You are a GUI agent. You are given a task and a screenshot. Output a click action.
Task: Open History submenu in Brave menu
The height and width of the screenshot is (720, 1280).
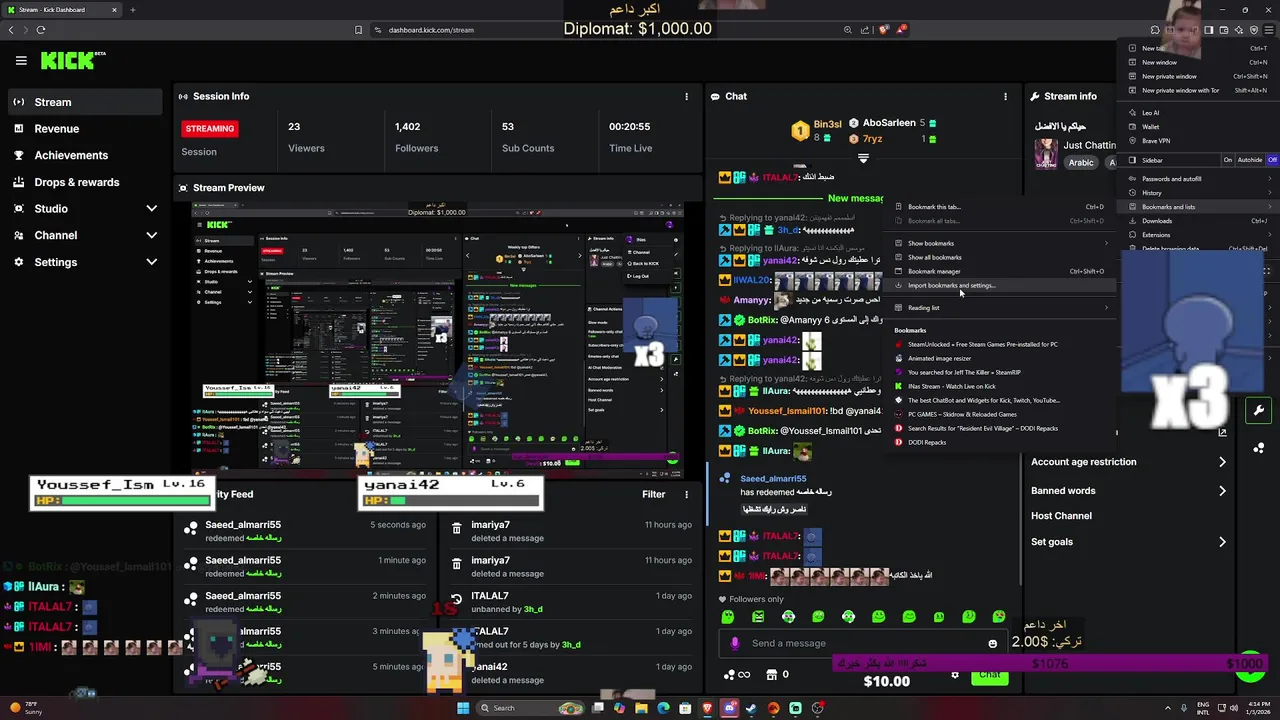tap(1200, 193)
